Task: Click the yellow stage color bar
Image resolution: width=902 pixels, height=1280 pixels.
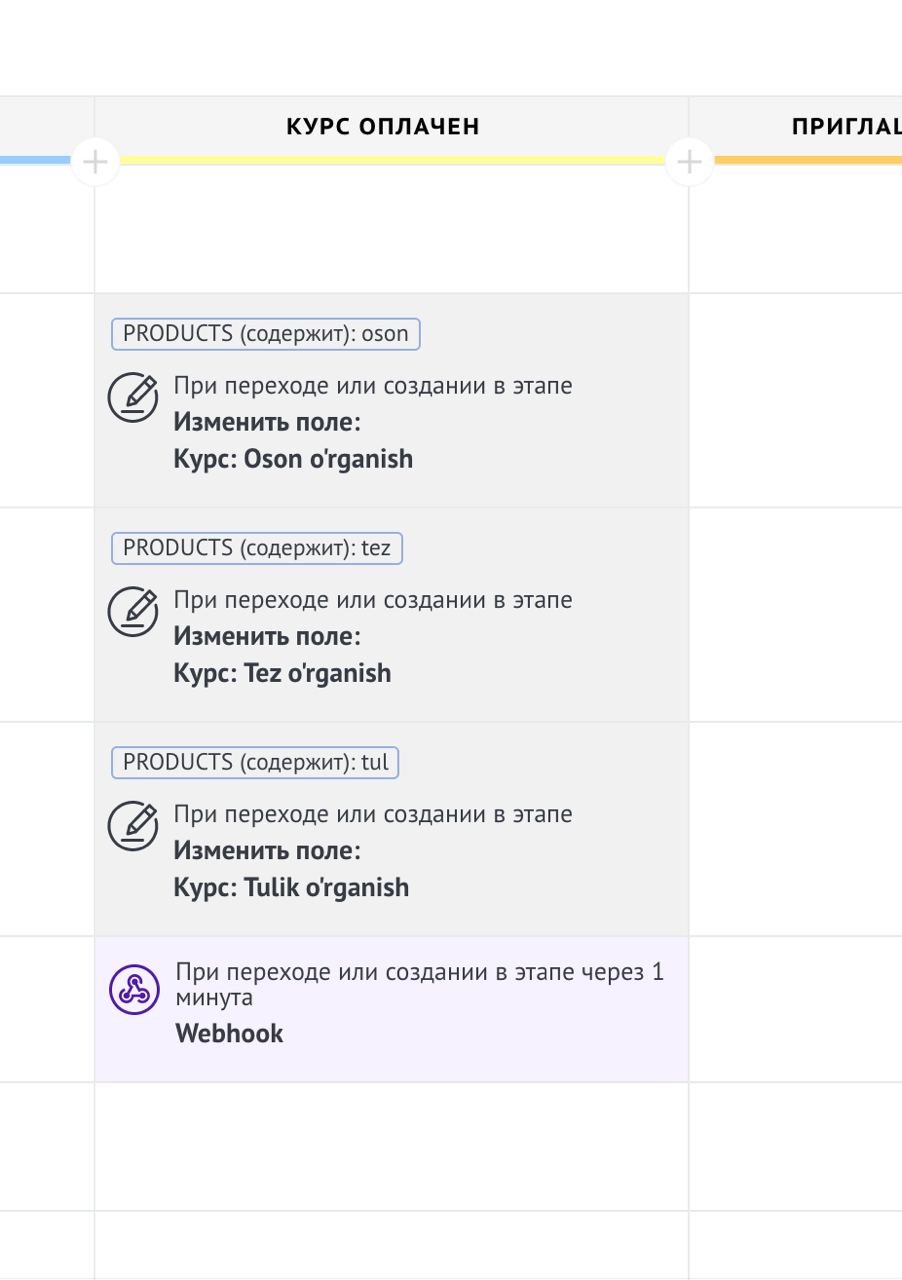Action: coord(392,160)
